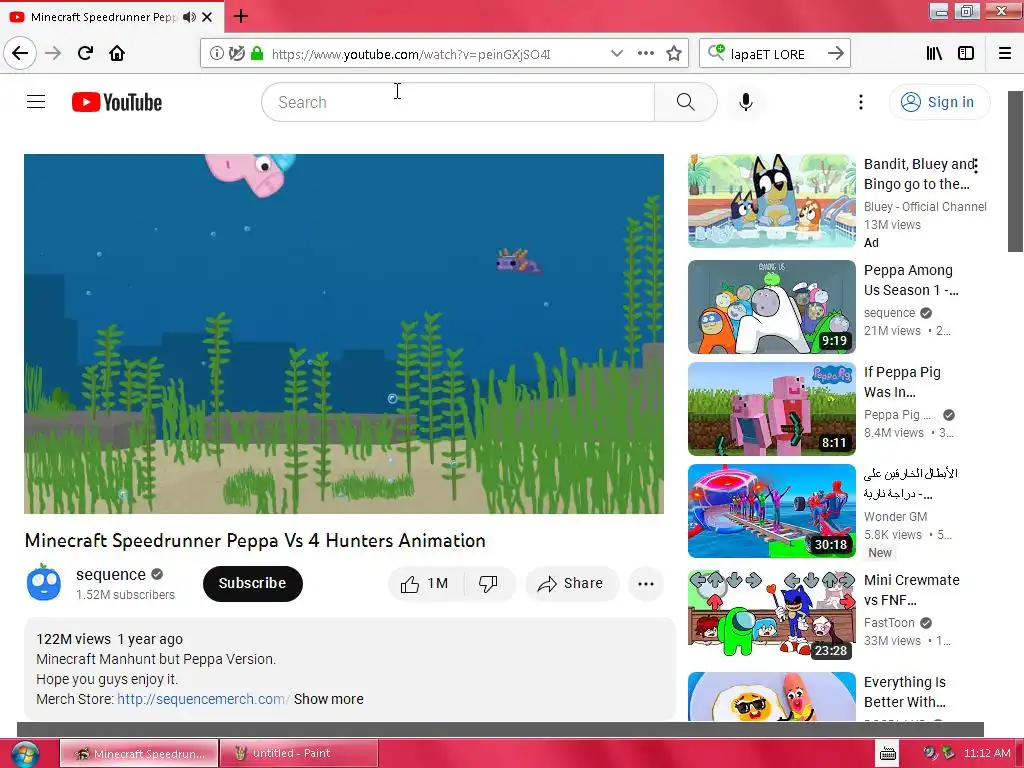Open the YouTube guide menu
Screen dimensions: 1024x768
(x=36, y=102)
